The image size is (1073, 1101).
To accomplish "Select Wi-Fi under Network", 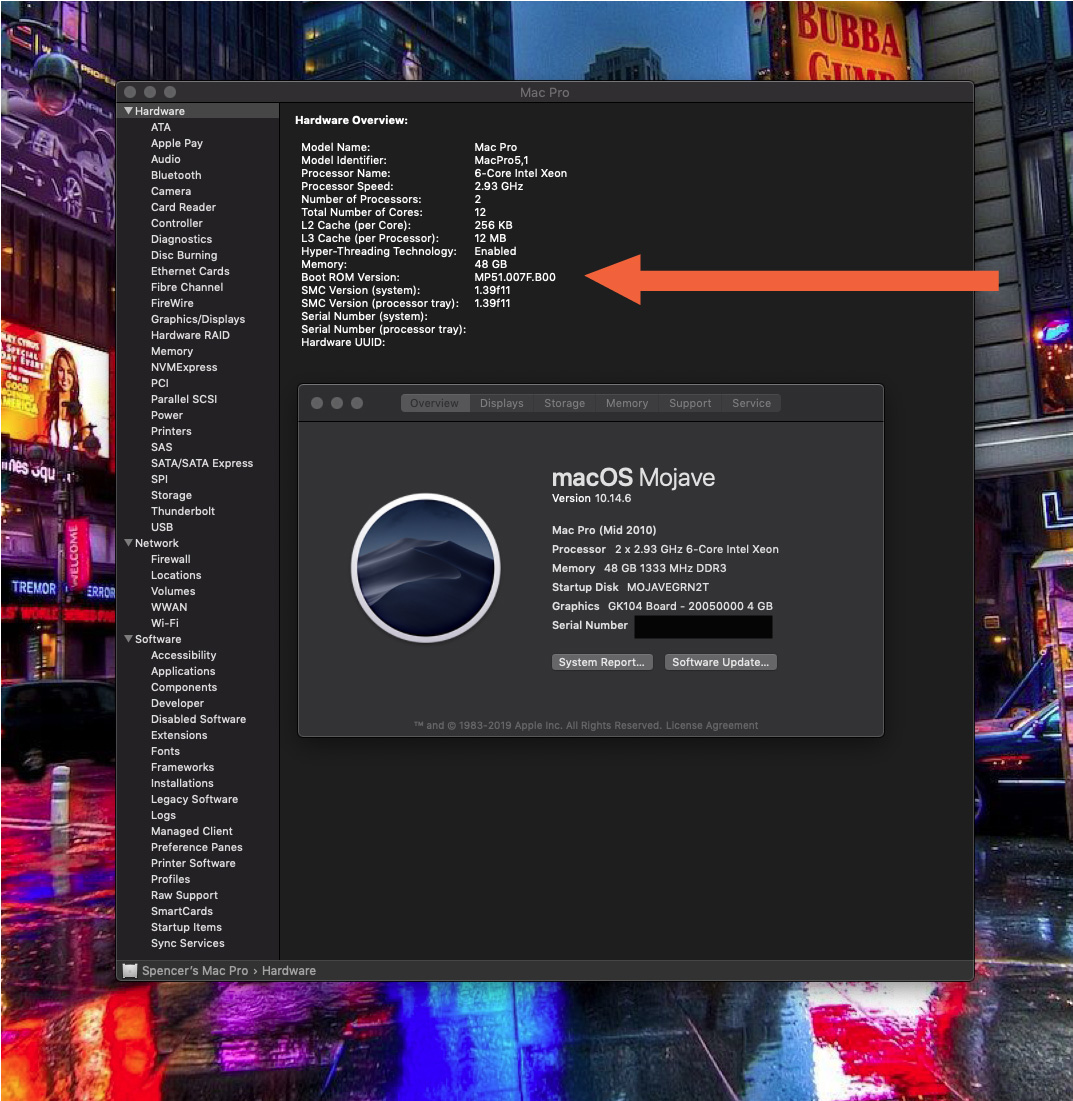I will point(165,624).
